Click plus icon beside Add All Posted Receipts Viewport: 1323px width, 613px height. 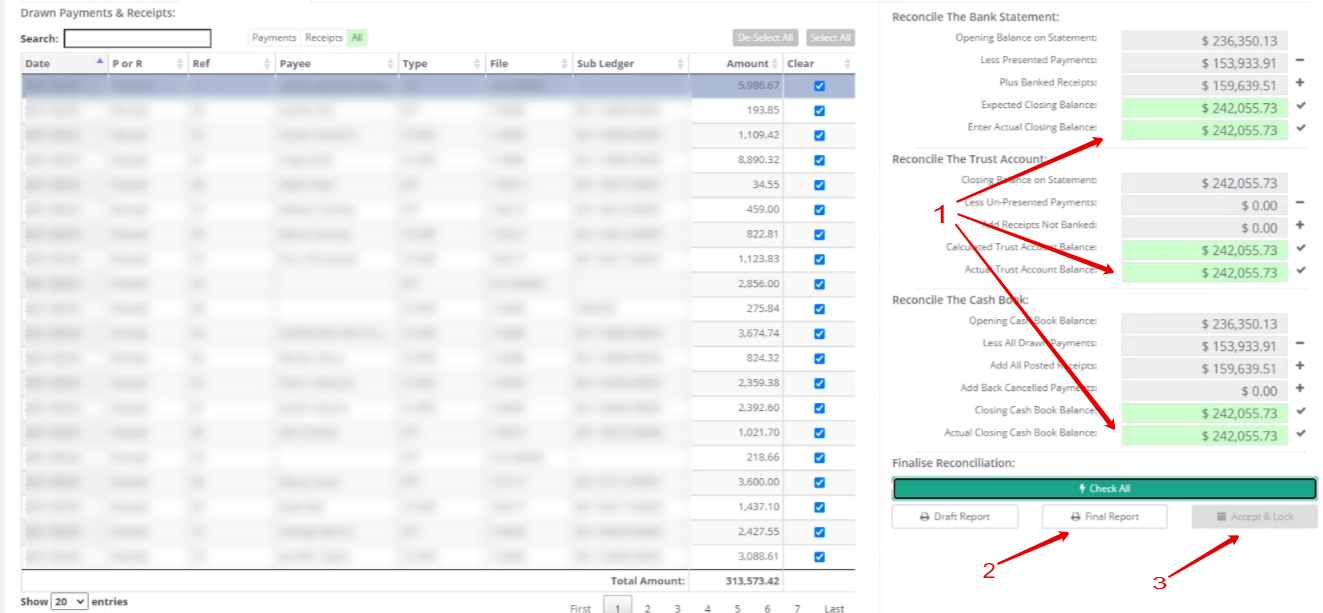tap(1300, 366)
